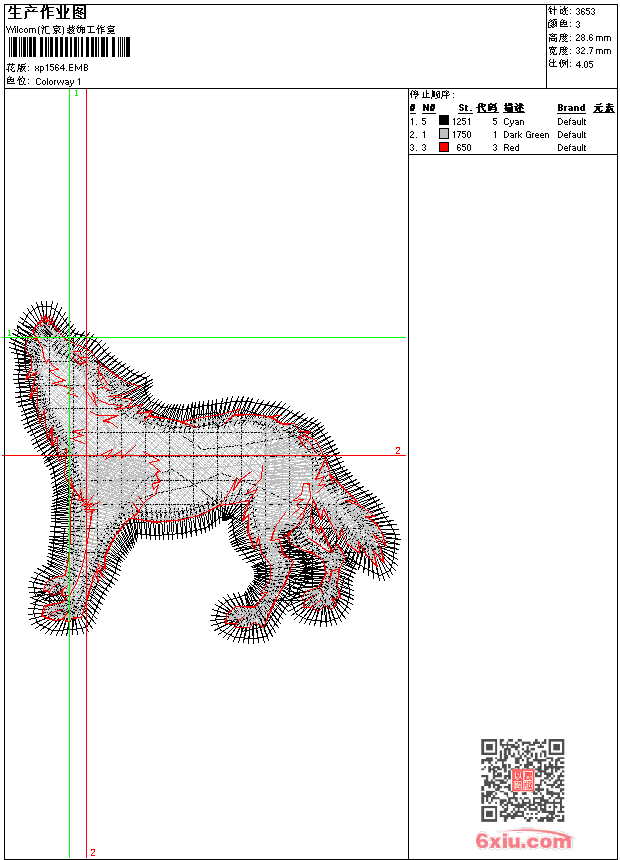Select the black Cyan color swatch

tap(444, 121)
